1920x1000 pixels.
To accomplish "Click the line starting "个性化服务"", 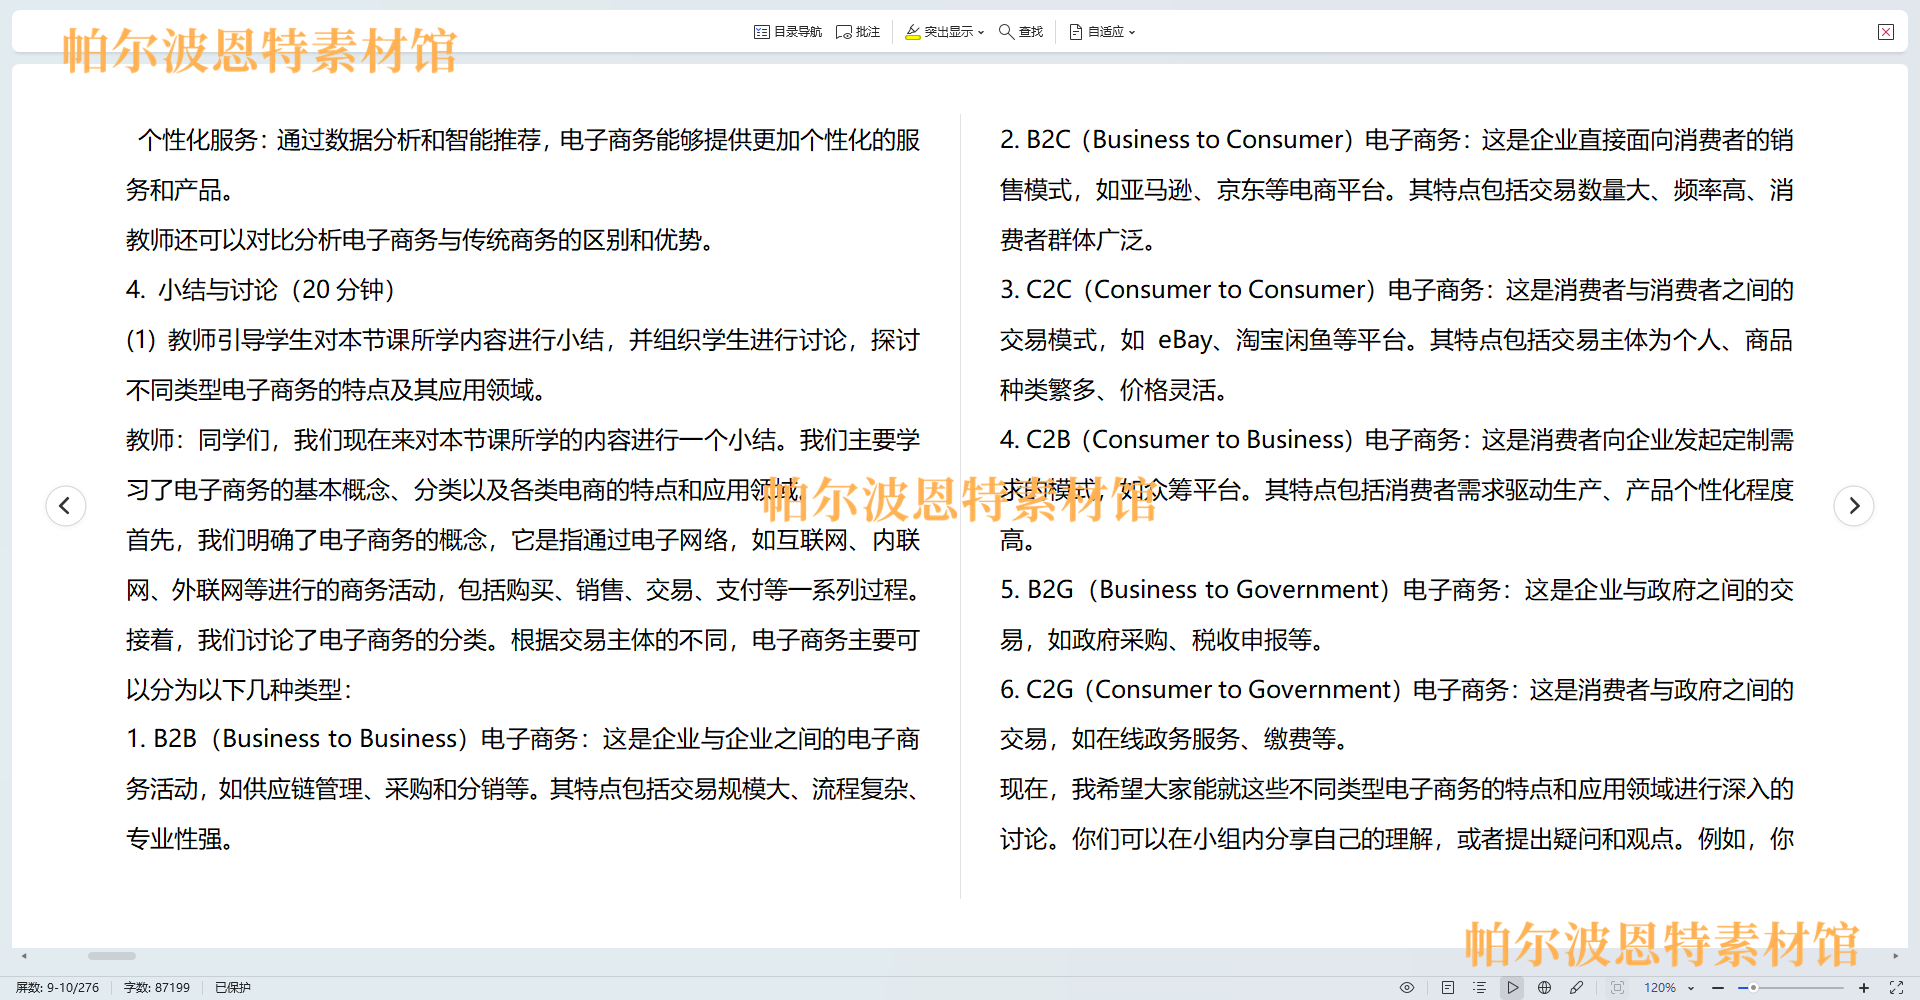I will pos(529,140).
